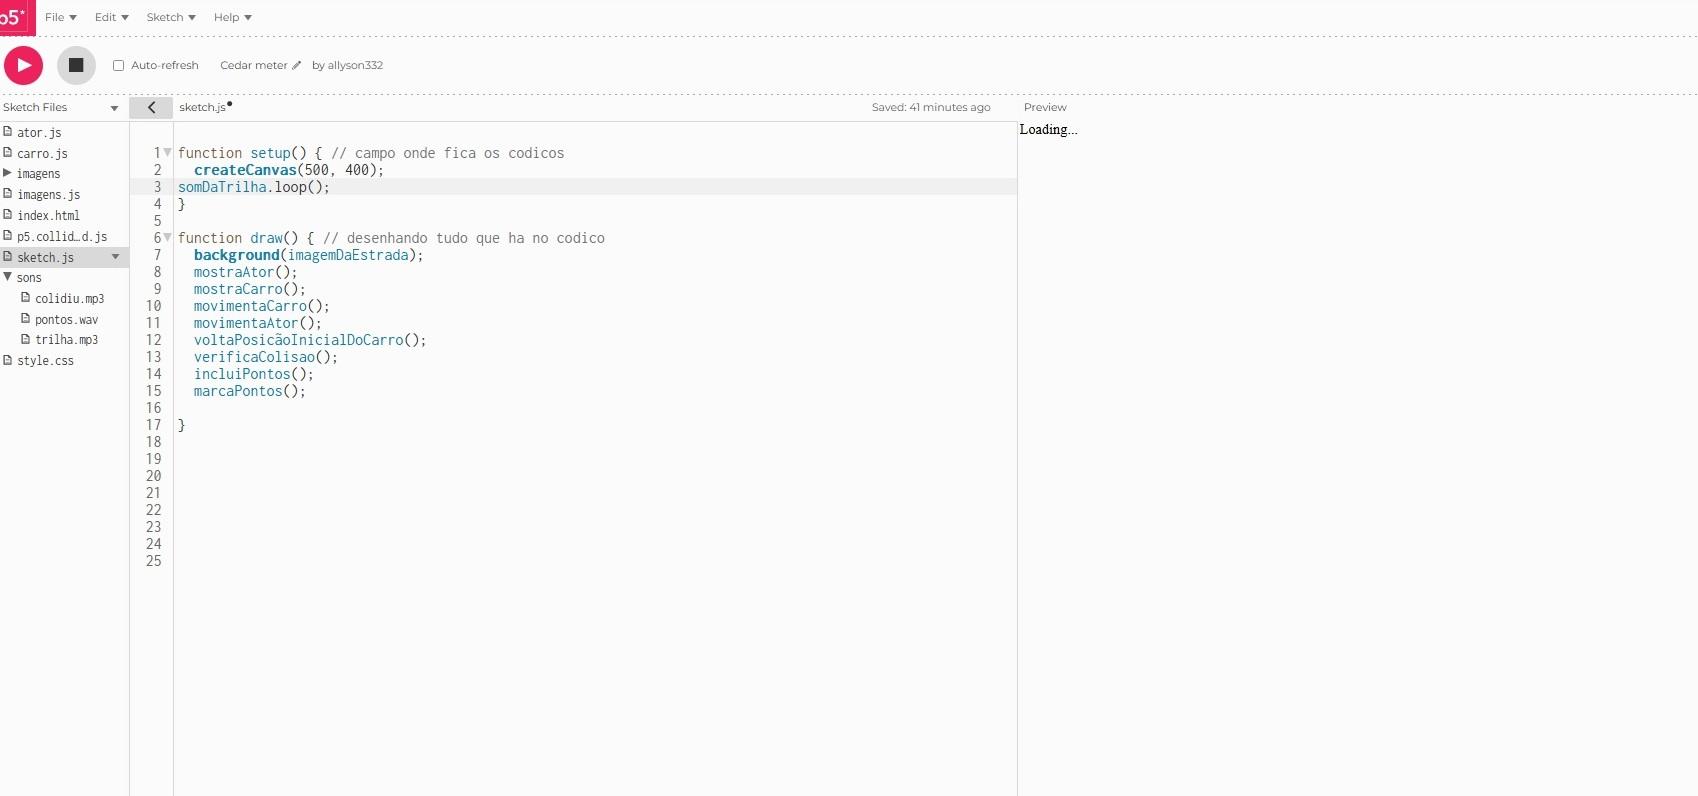1698x796 pixels.
Task: Click the p5 logo home icon
Action: coord(17,17)
